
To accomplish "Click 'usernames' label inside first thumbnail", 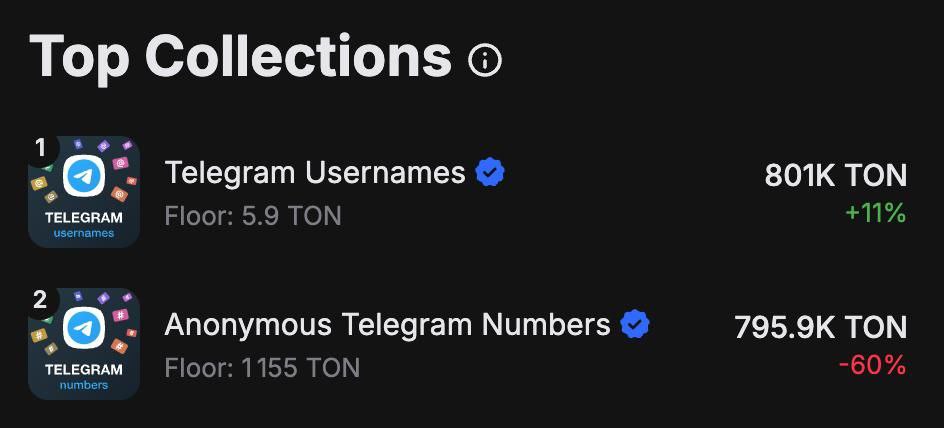I will [x=84, y=233].
